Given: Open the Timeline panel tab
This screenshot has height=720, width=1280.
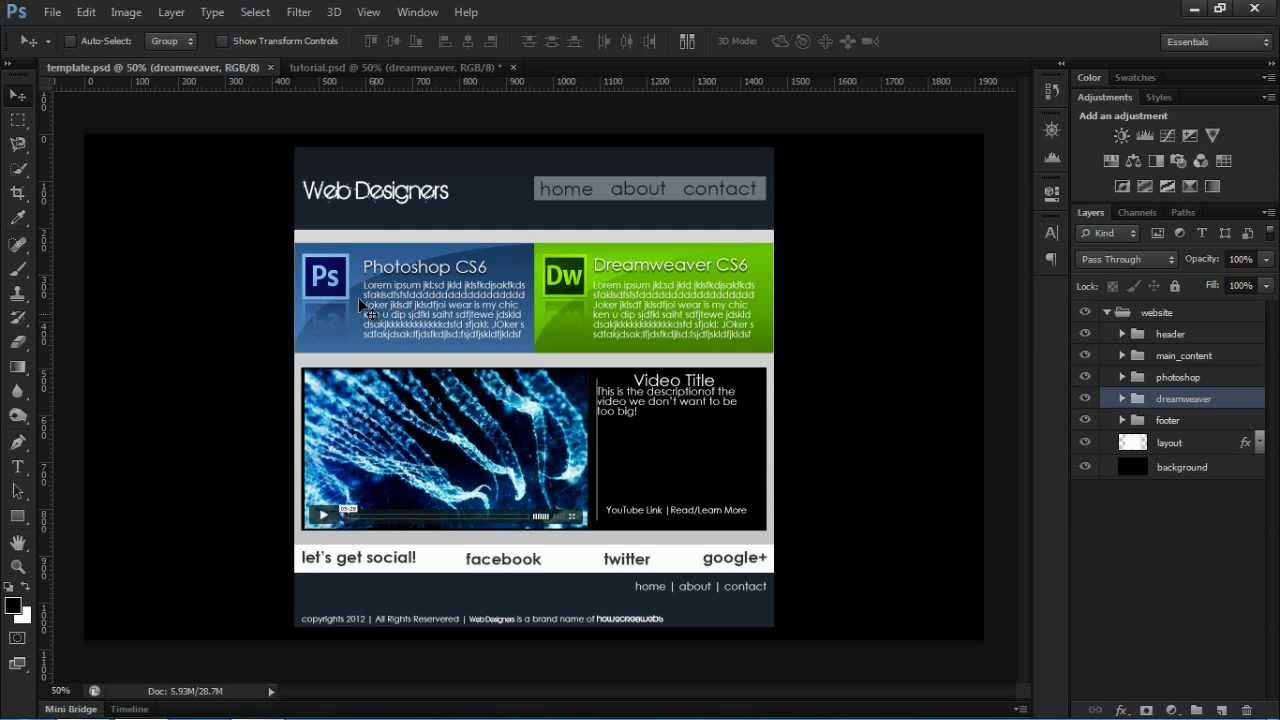Looking at the screenshot, I should point(129,709).
